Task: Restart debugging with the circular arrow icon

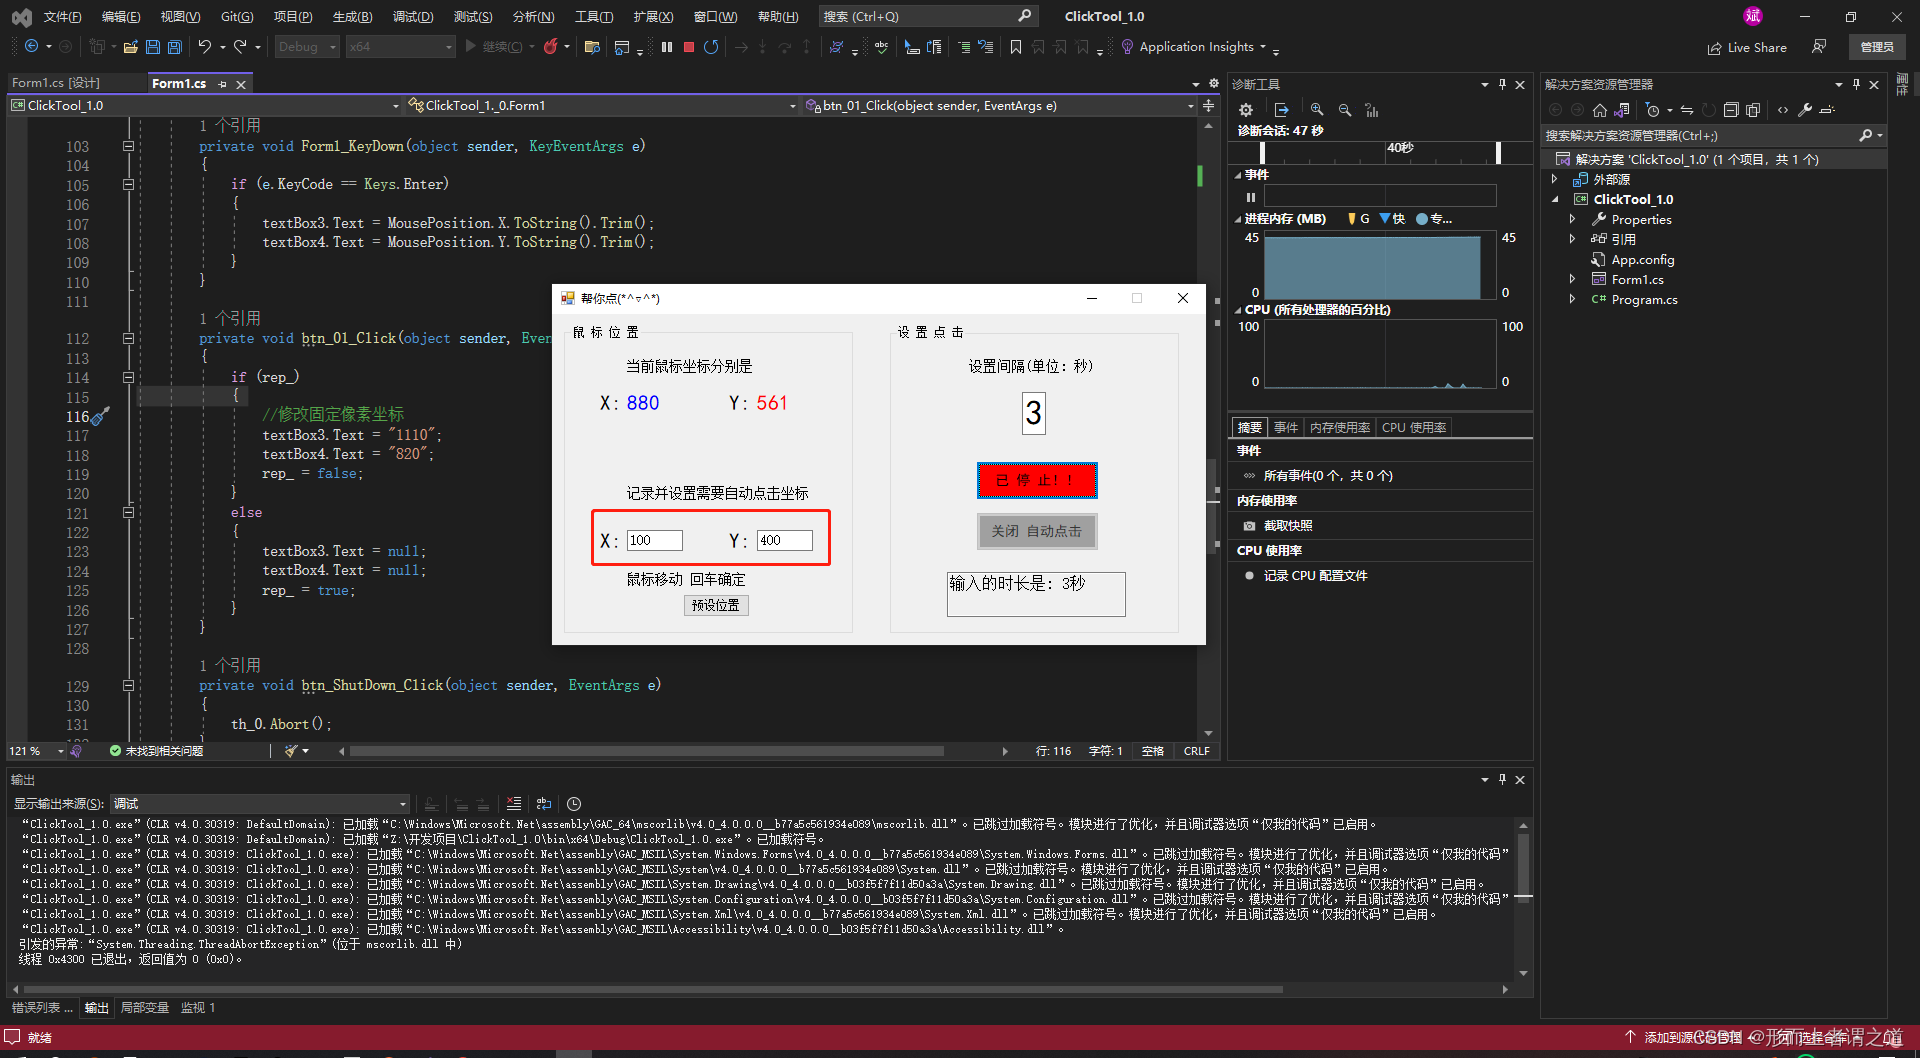Action: point(711,47)
